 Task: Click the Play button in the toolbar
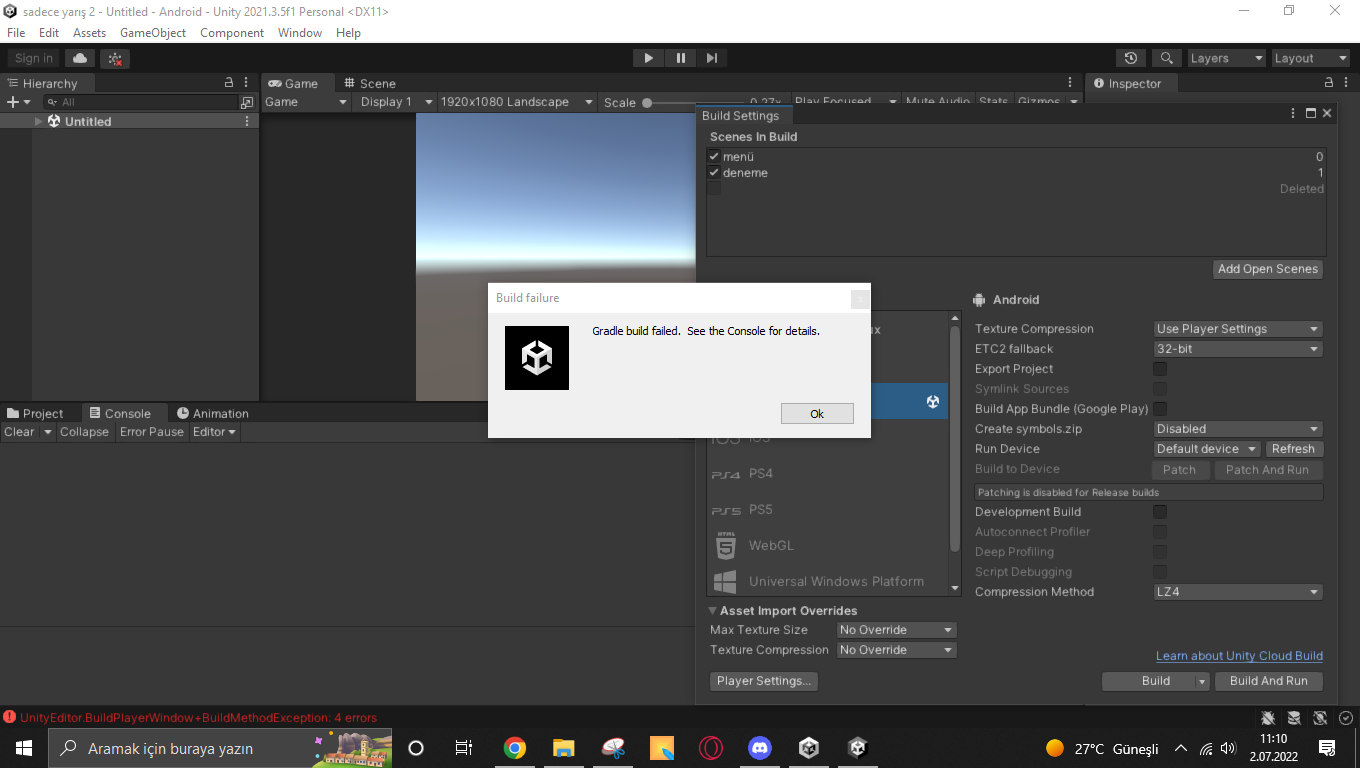(649, 58)
